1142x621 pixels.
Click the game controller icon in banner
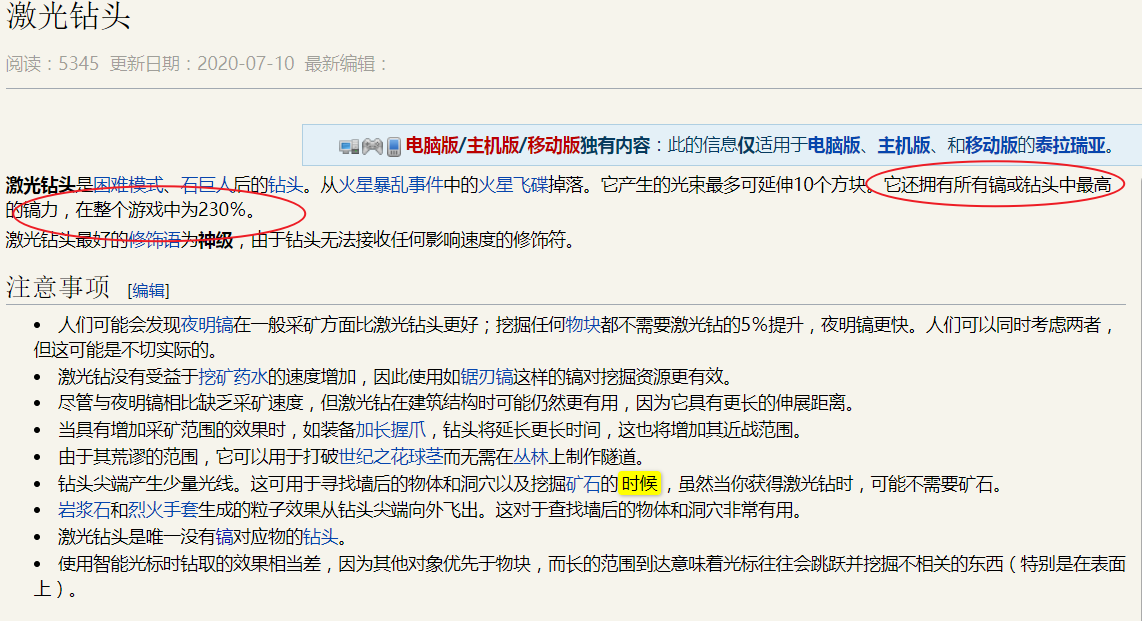click(x=372, y=146)
